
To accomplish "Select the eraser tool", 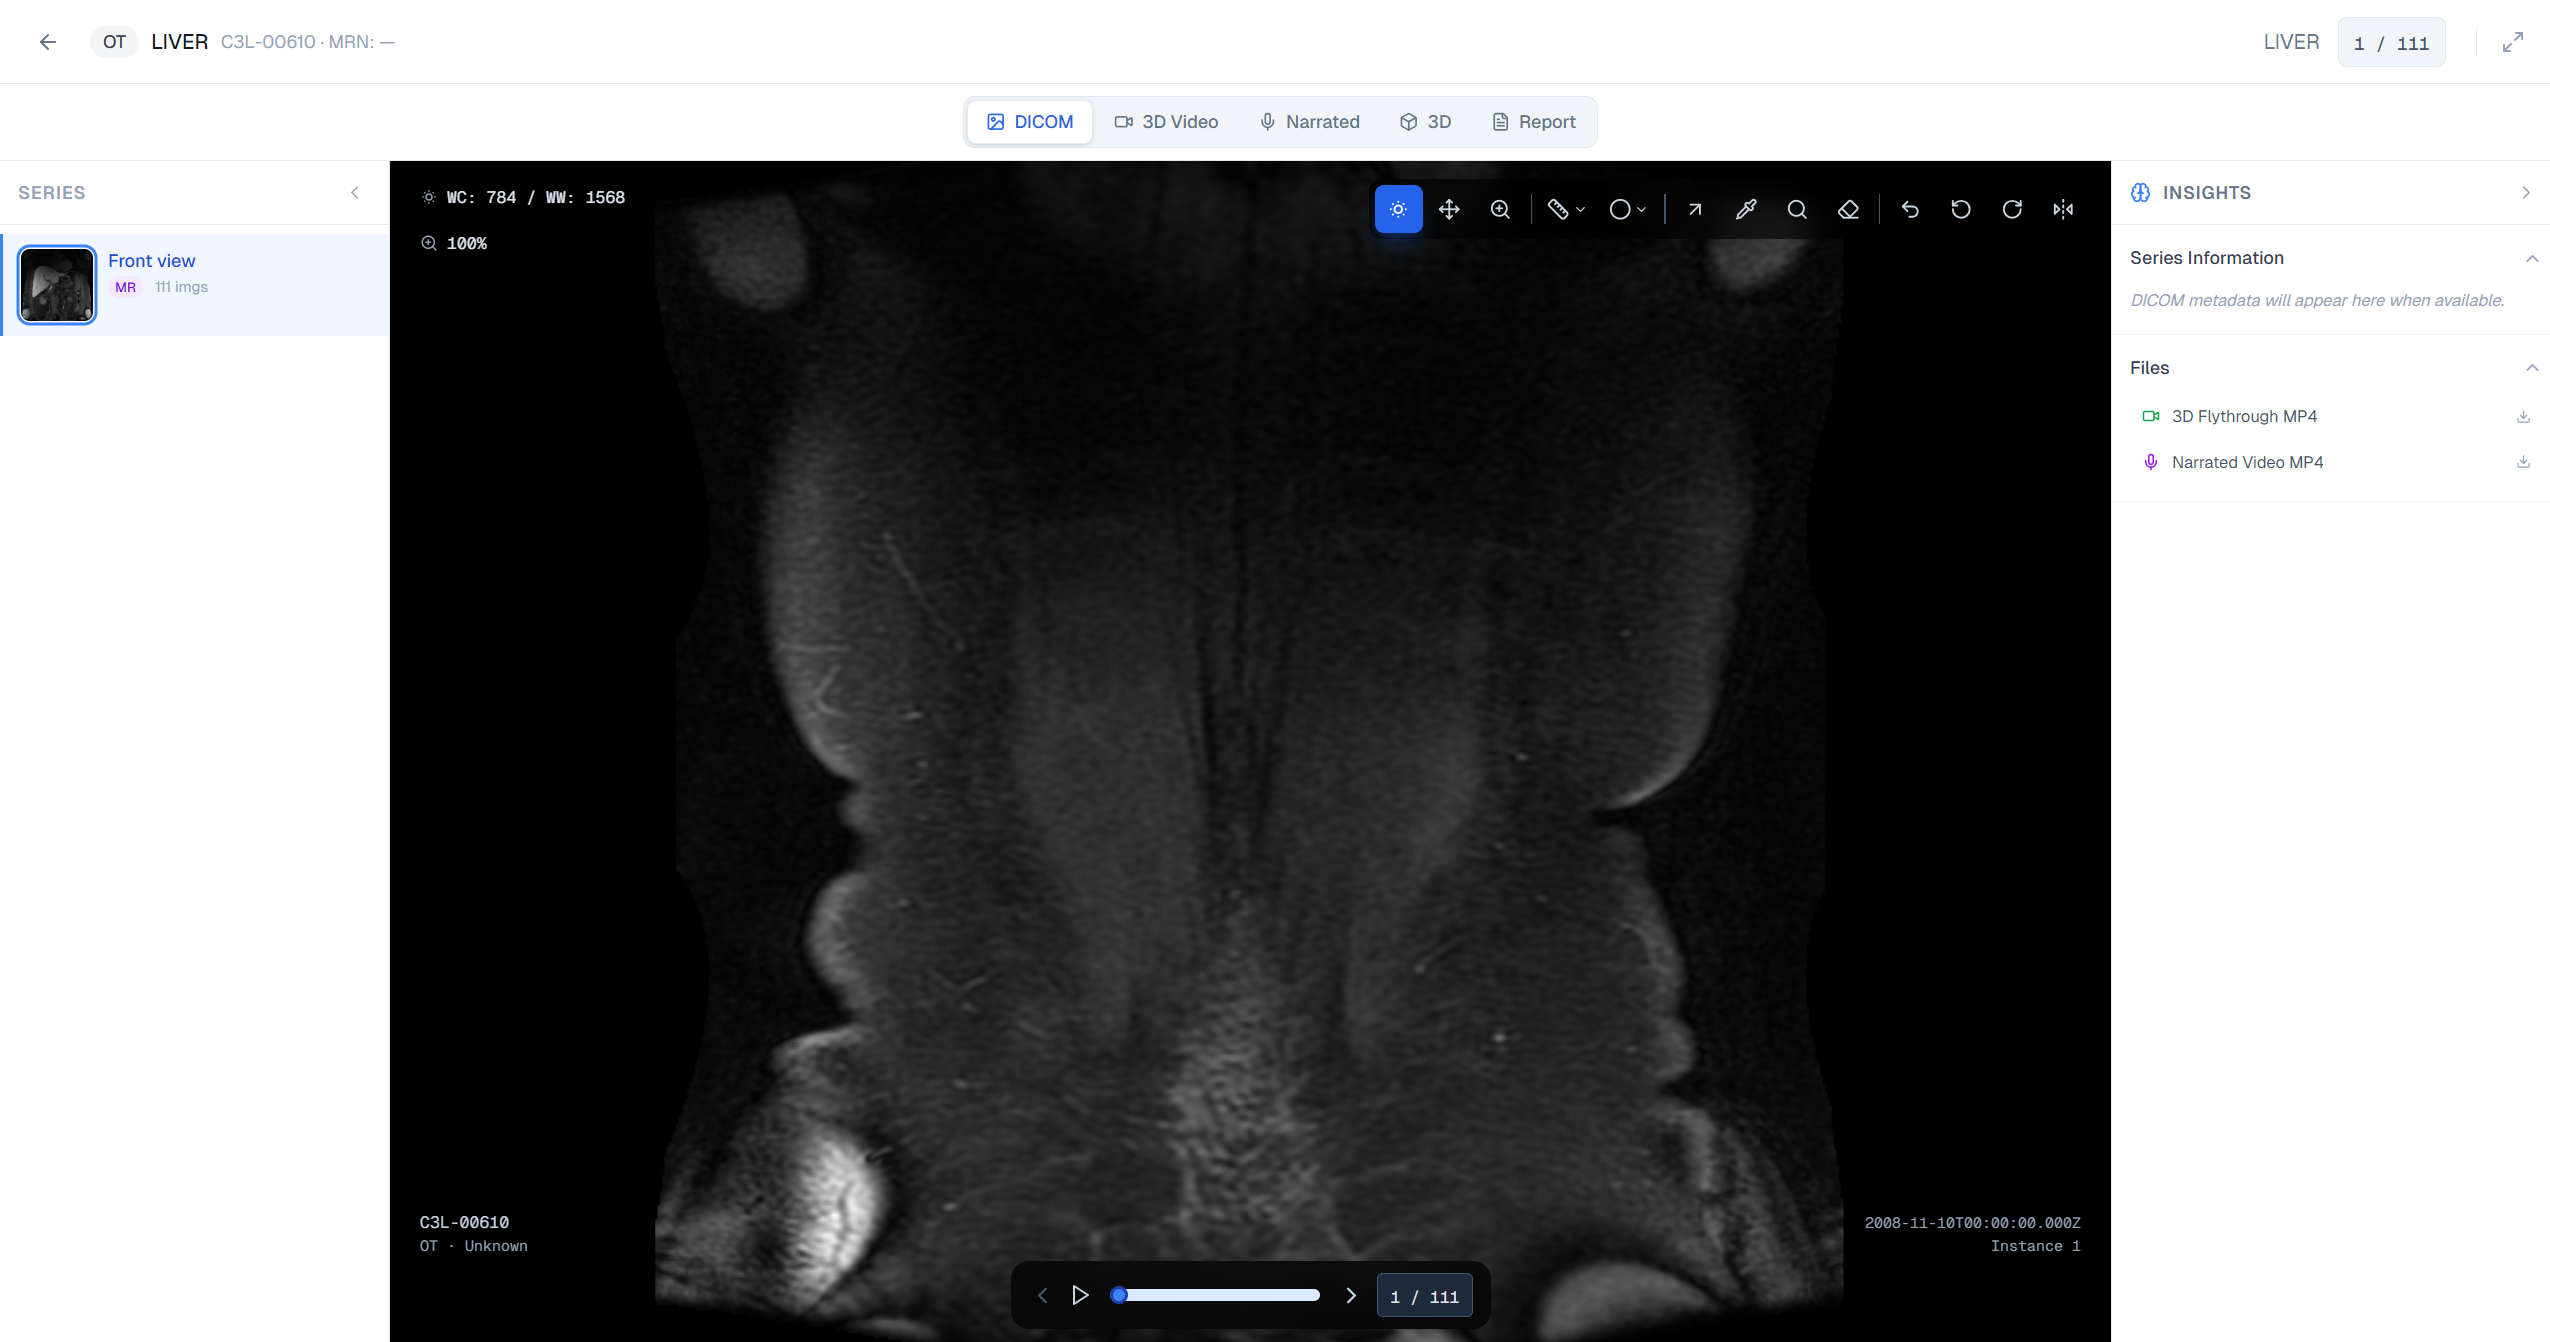I will pyautogui.click(x=1848, y=209).
